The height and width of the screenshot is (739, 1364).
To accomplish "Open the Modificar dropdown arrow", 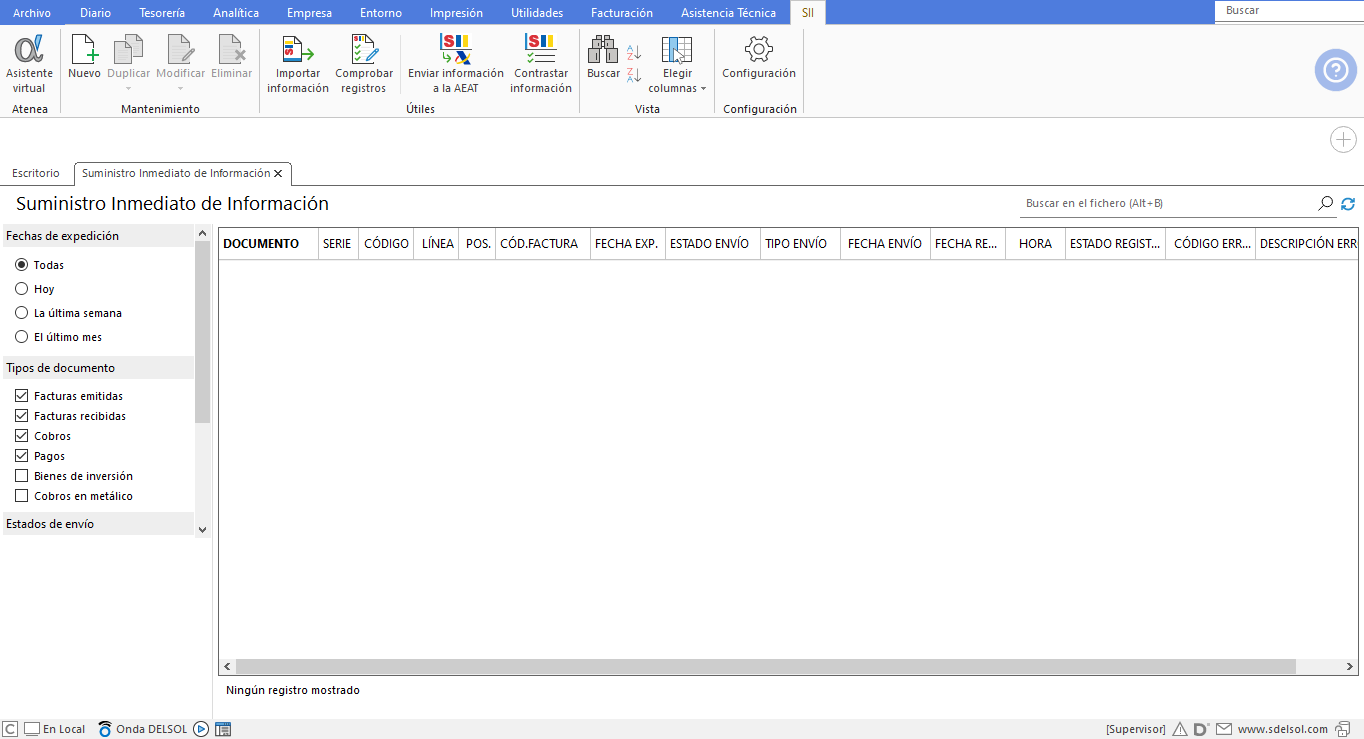I will coord(181,89).
